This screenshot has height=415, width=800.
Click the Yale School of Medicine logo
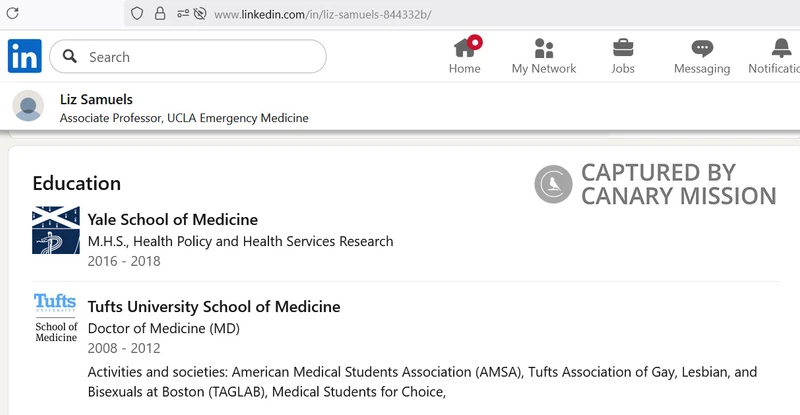(x=56, y=230)
